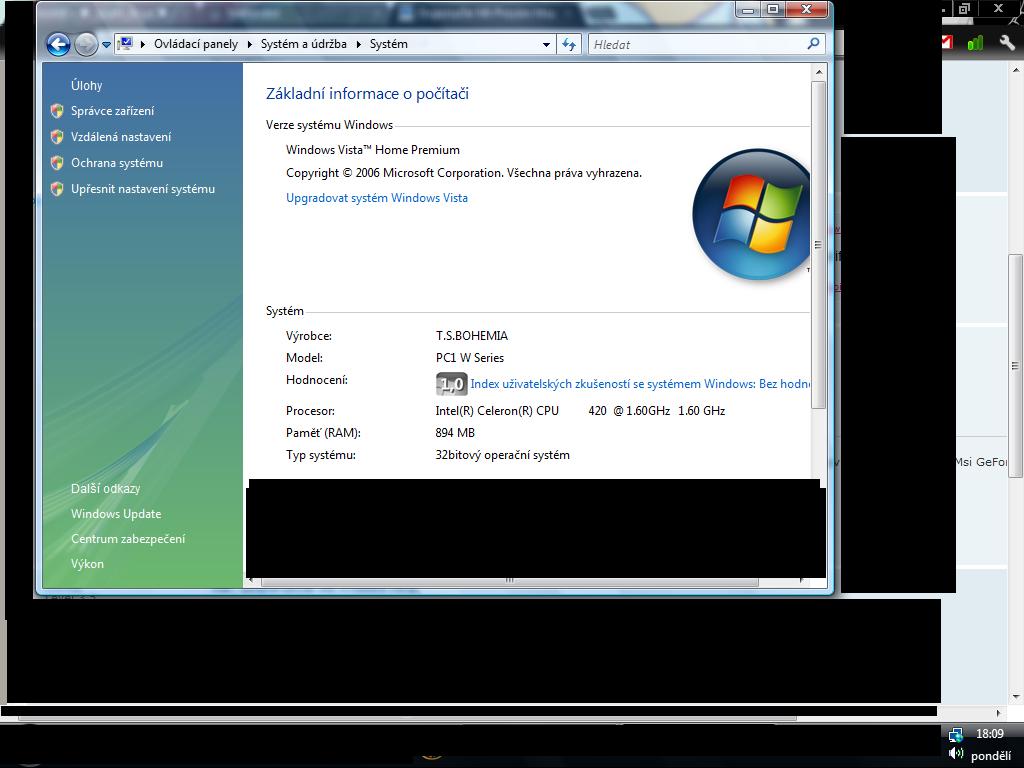Open the volume speaker icon in tray

coord(956,754)
